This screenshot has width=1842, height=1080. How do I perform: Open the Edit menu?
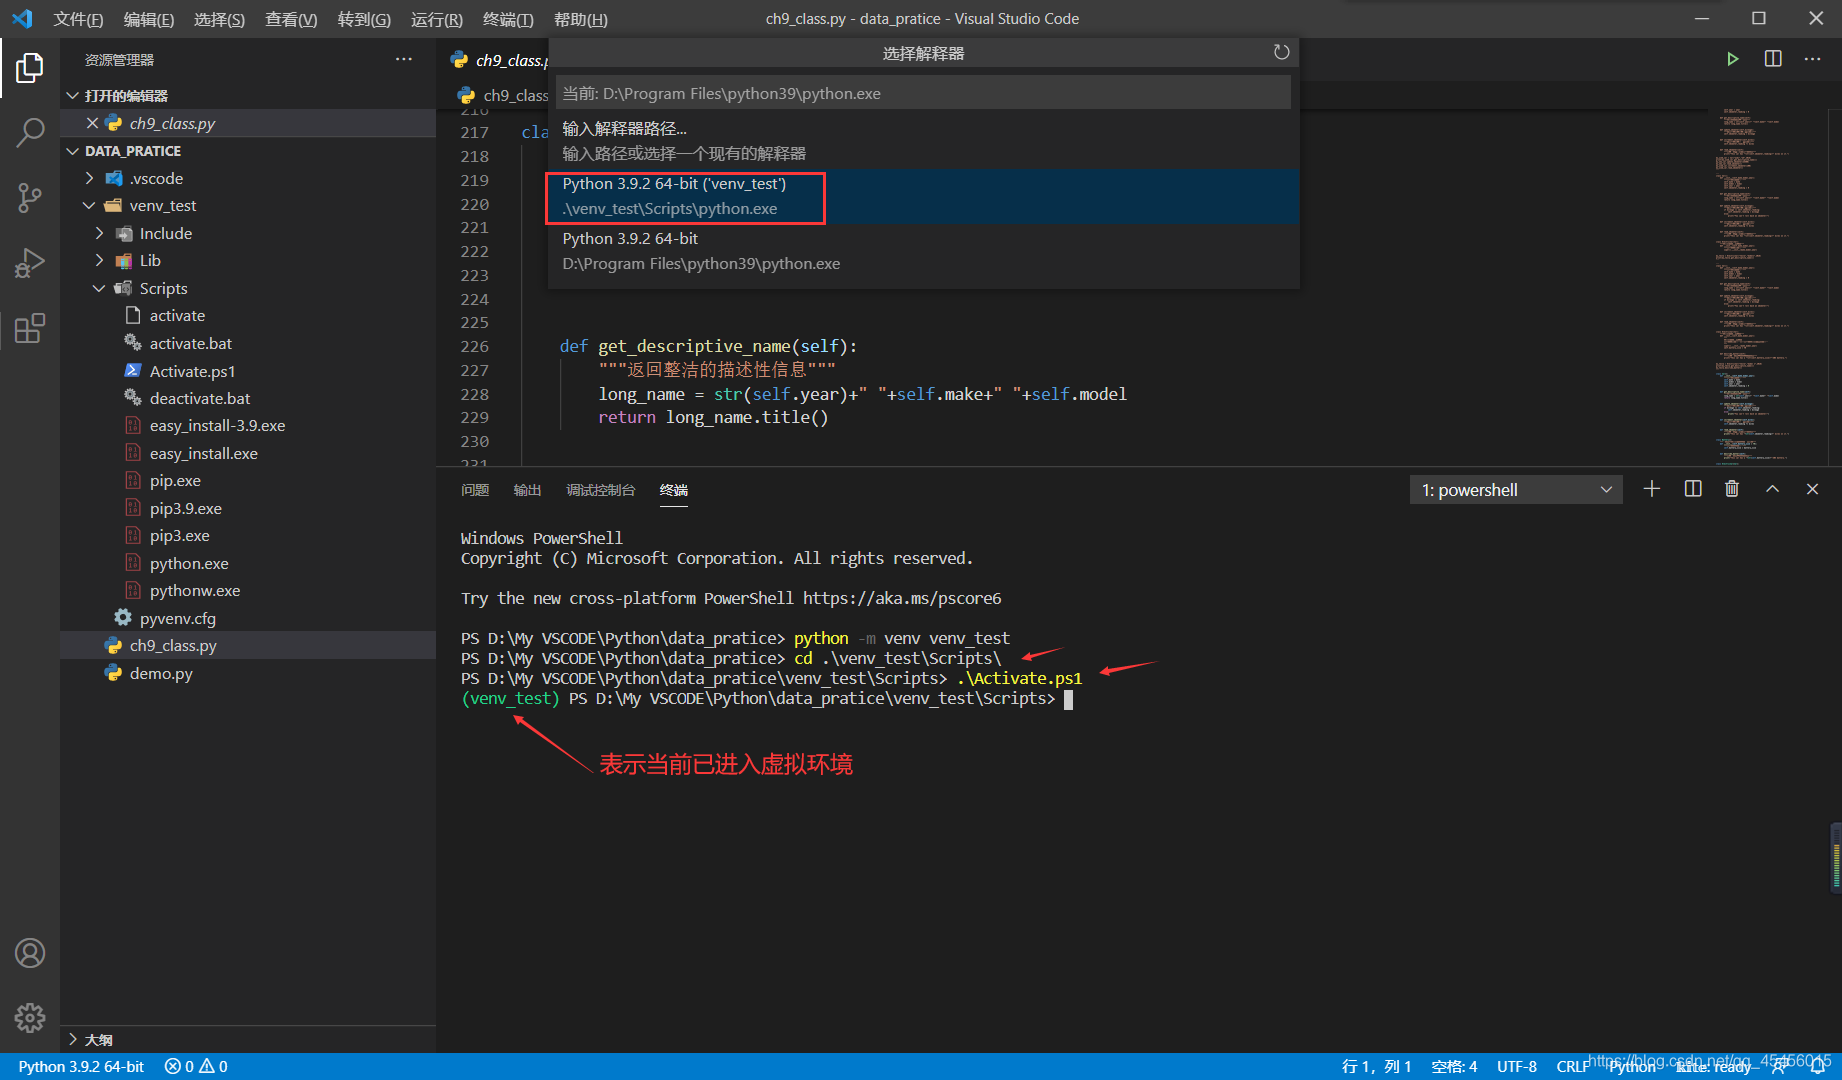tap(149, 19)
